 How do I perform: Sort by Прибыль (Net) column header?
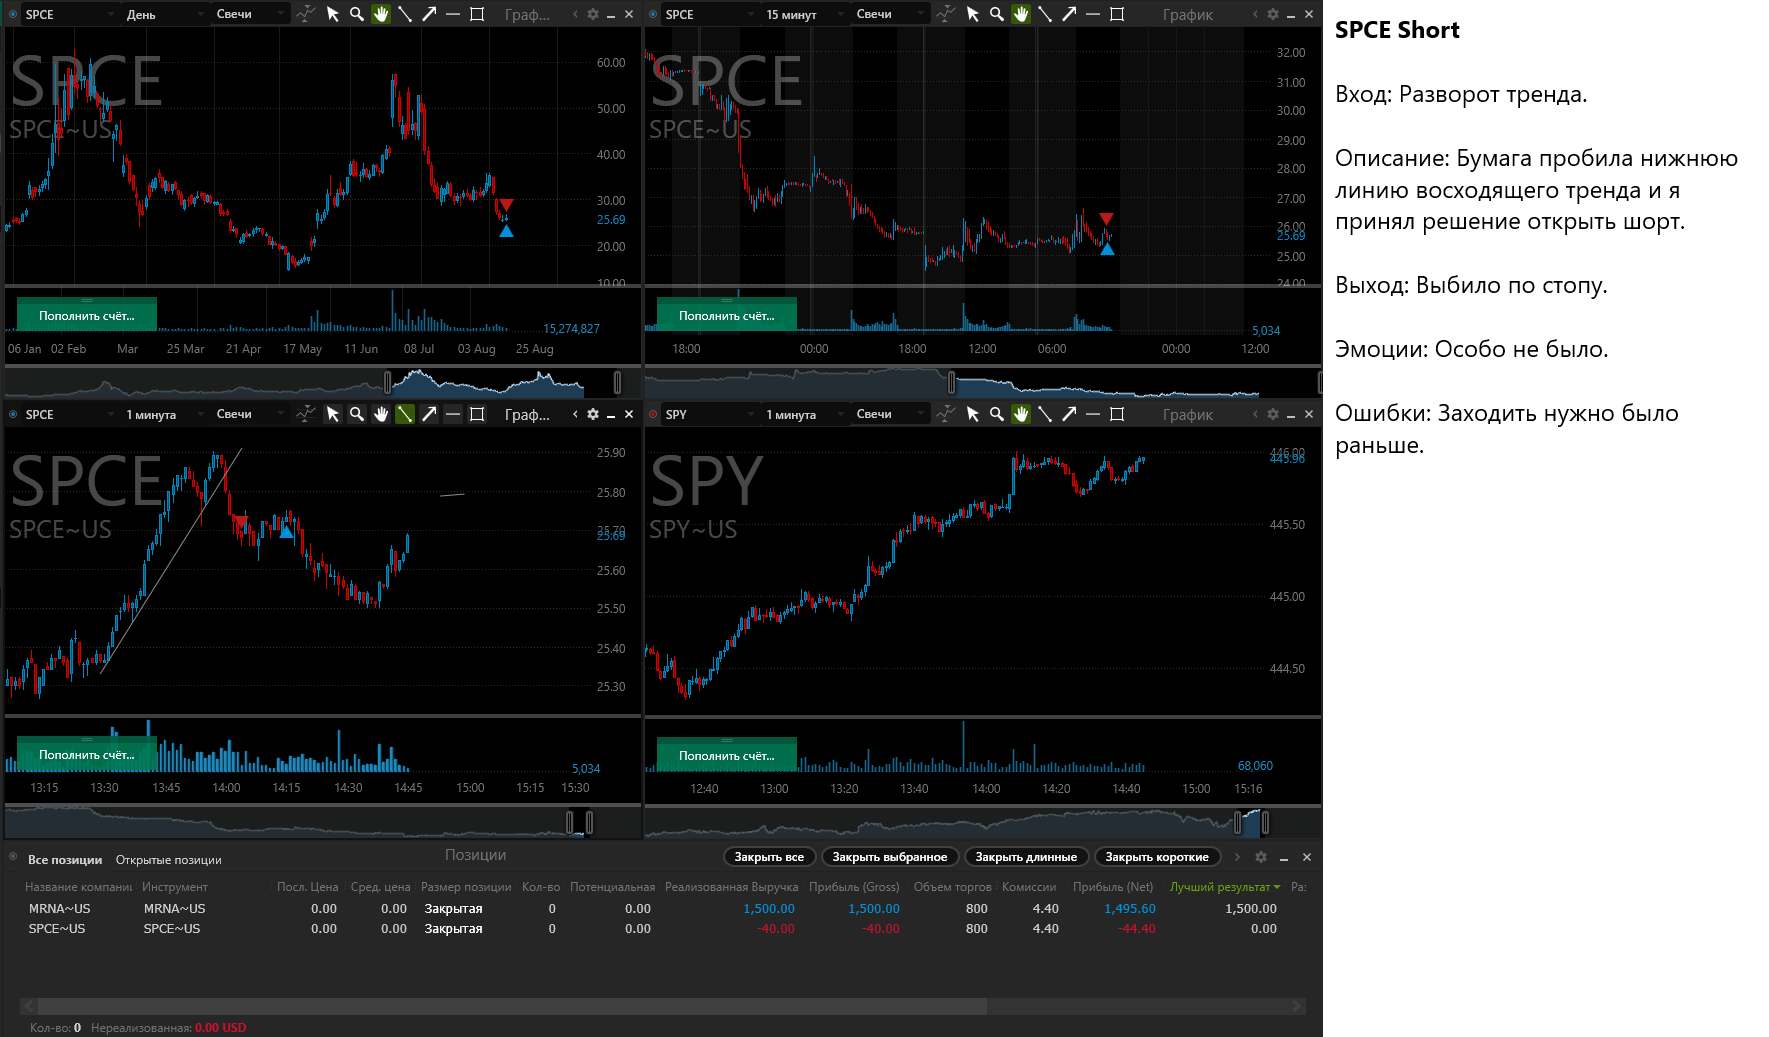pyautogui.click(x=1113, y=887)
